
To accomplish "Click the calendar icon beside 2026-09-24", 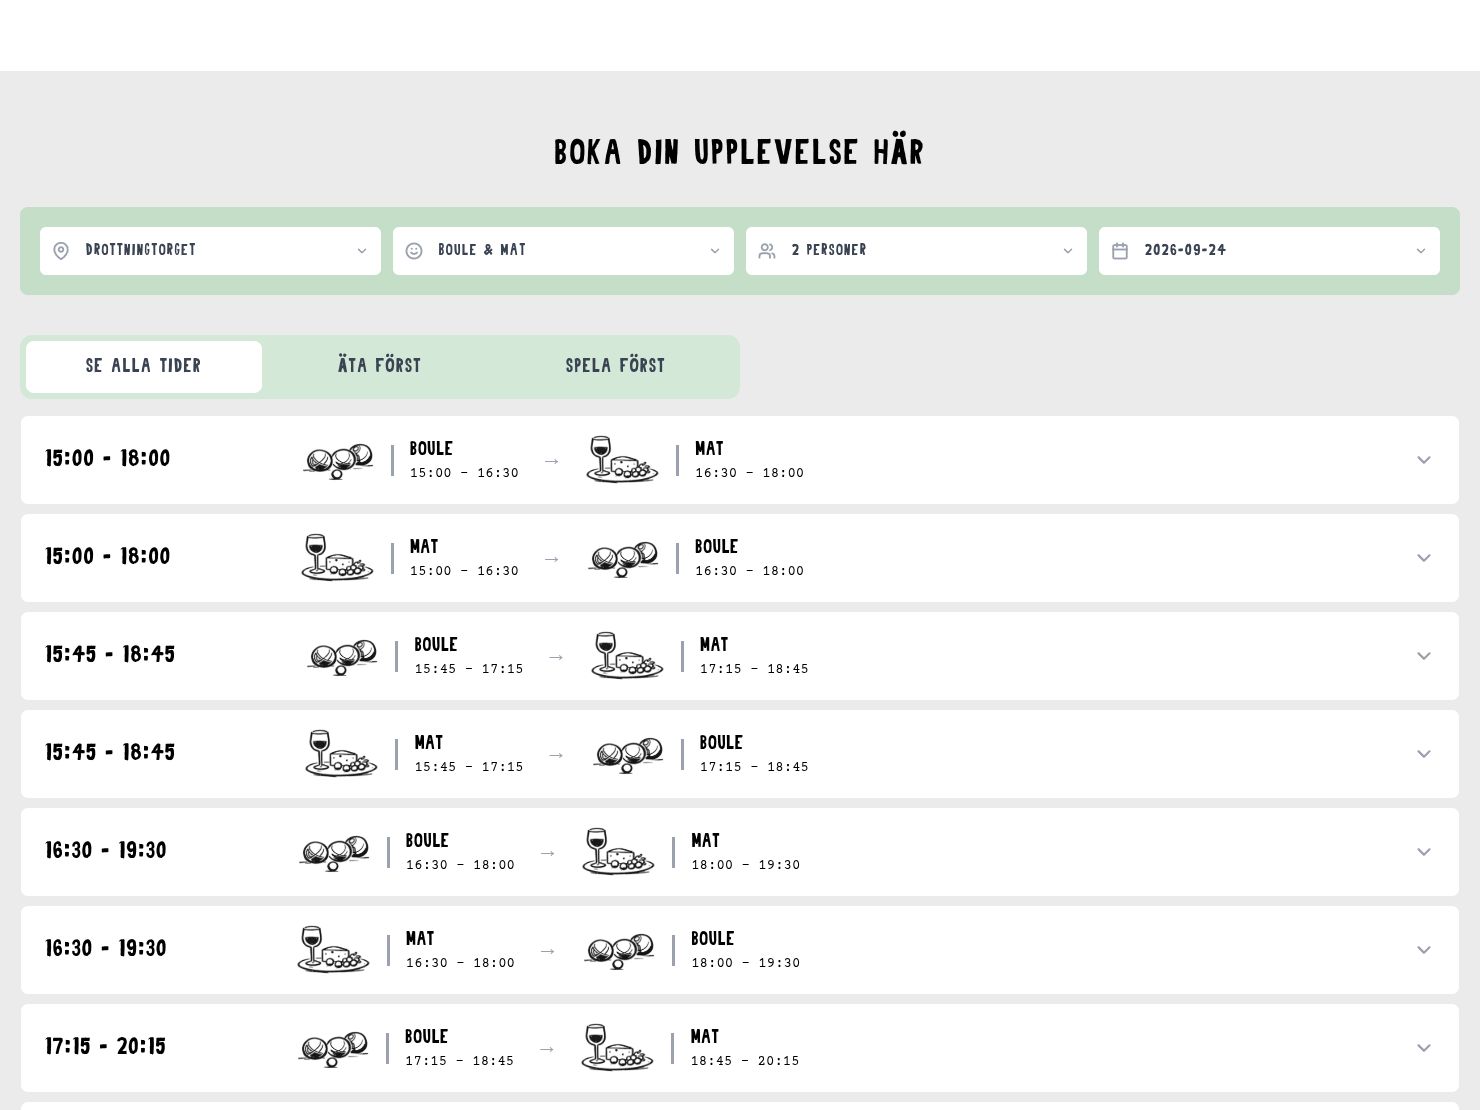I will click(1120, 251).
